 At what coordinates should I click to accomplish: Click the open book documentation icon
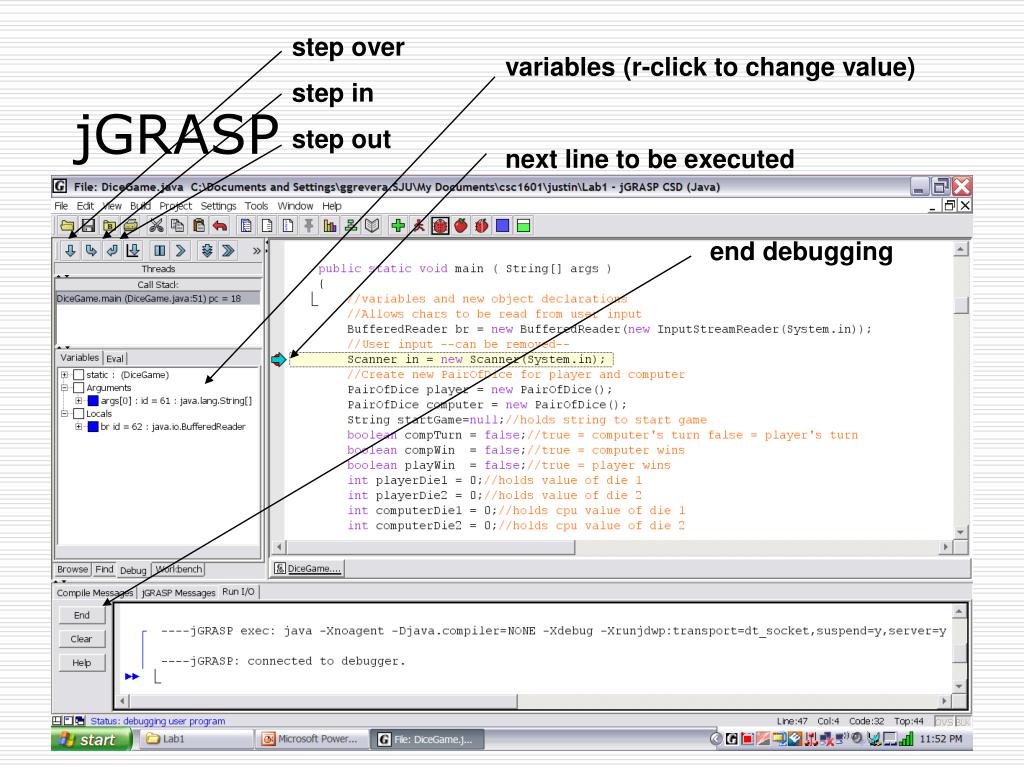[x=372, y=226]
